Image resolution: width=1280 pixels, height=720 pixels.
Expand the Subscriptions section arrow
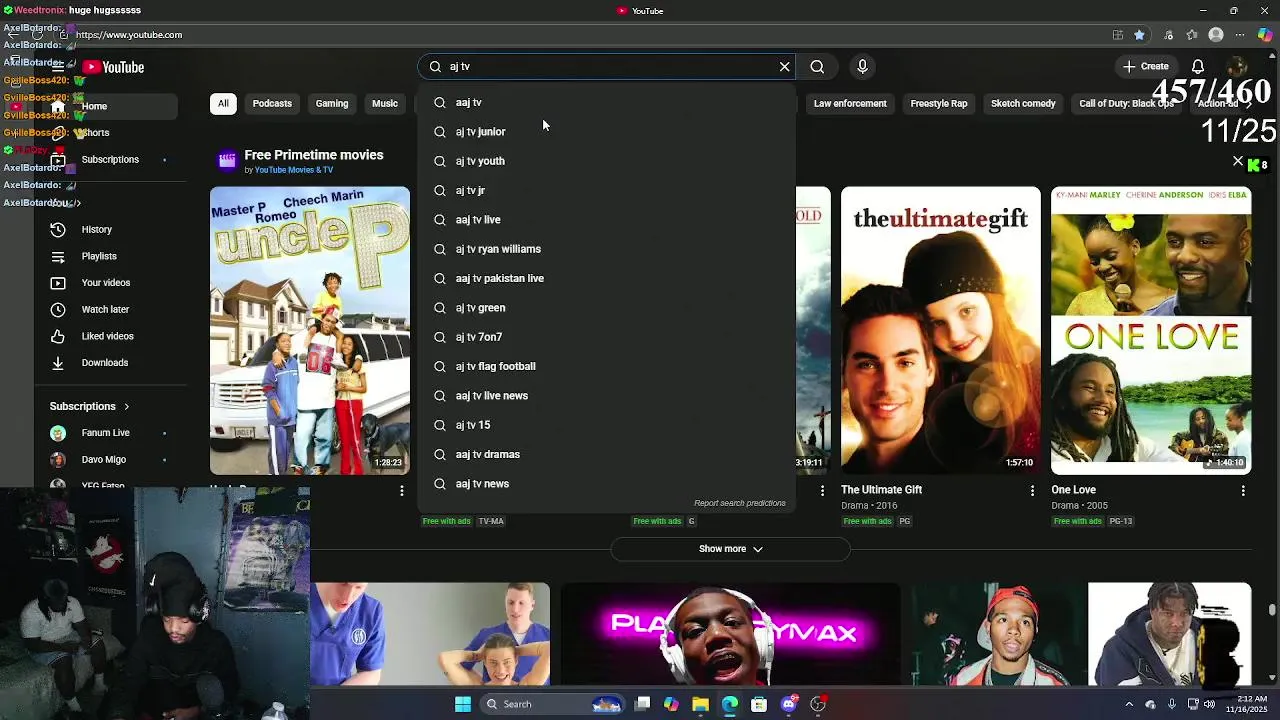(127, 407)
